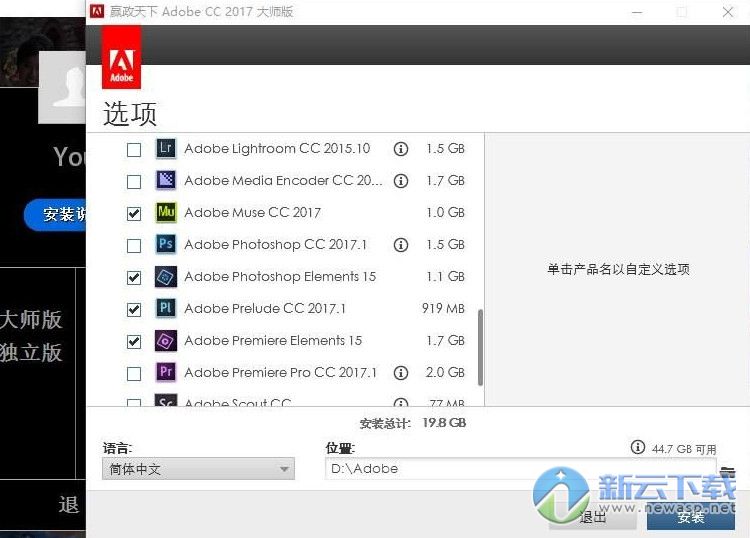The image size is (750, 538).
Task: Click the 安装 install button
Action: [691, 517]
